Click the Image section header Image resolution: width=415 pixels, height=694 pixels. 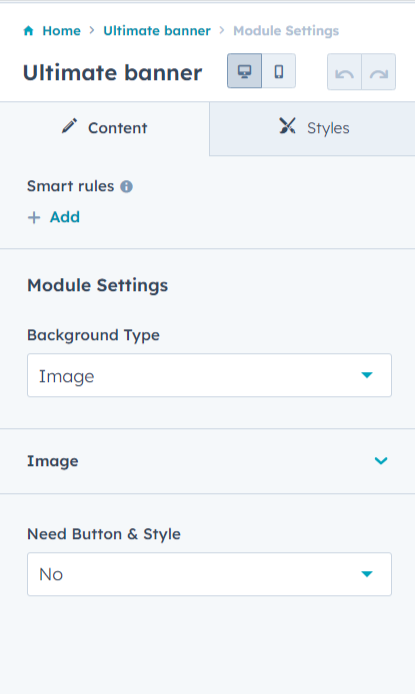click(208, 461)
